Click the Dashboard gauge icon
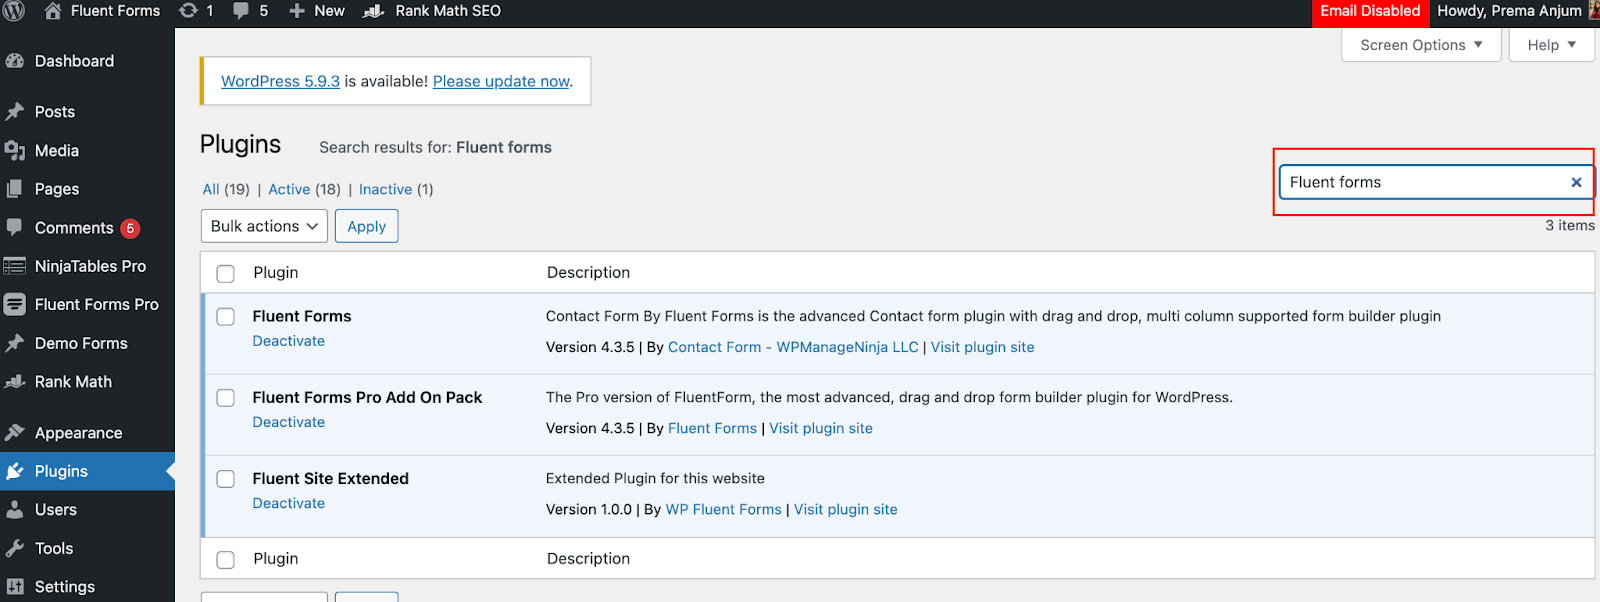This screenshot has width=1600, height=602. pyautogui.click(x=14, y=61)
